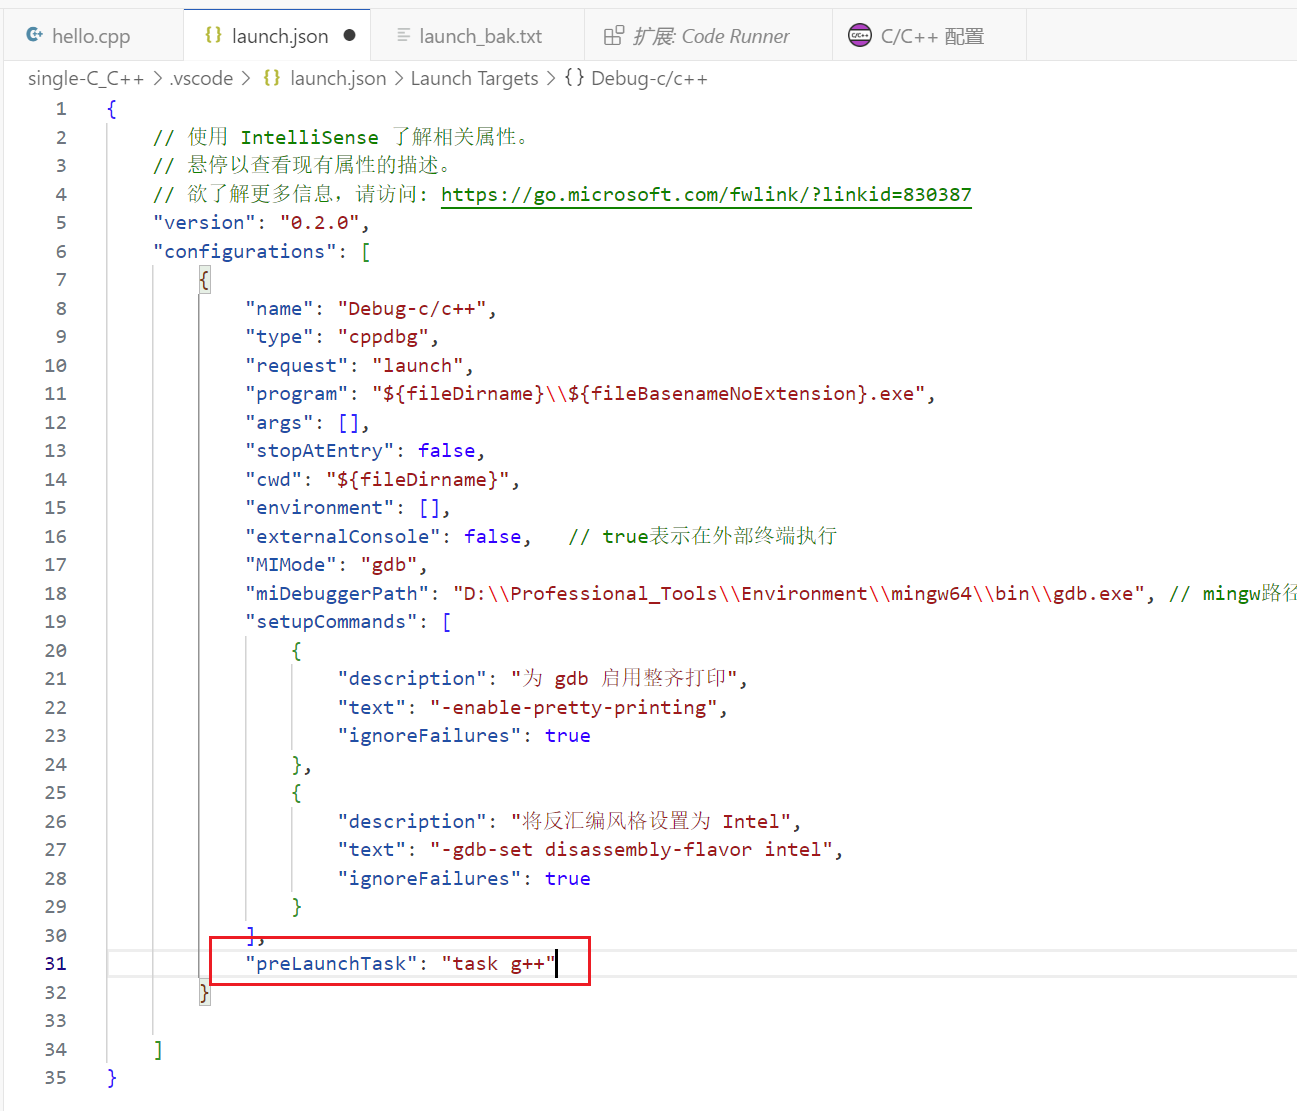1297x1111 pixels.
Task: Click the extension icon on Code Runner tab
Action: click(614, 36)
